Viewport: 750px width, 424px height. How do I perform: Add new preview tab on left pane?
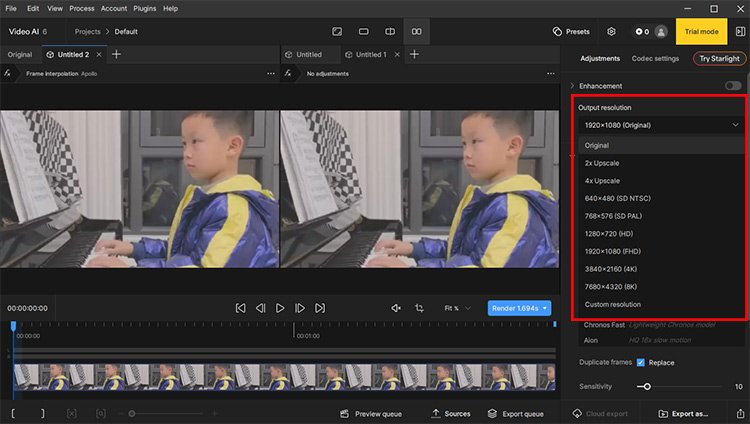116,55
